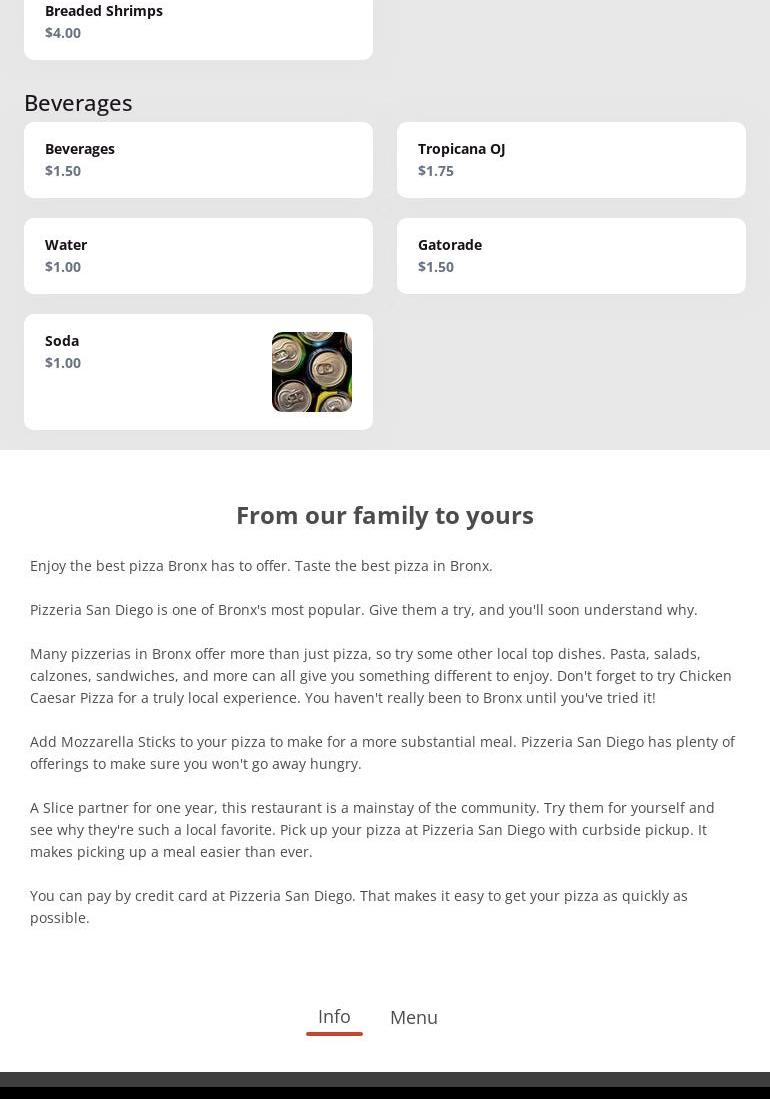
Task: Open the Breaded Shrimps menu item
Action: click(x=198, y=24)
